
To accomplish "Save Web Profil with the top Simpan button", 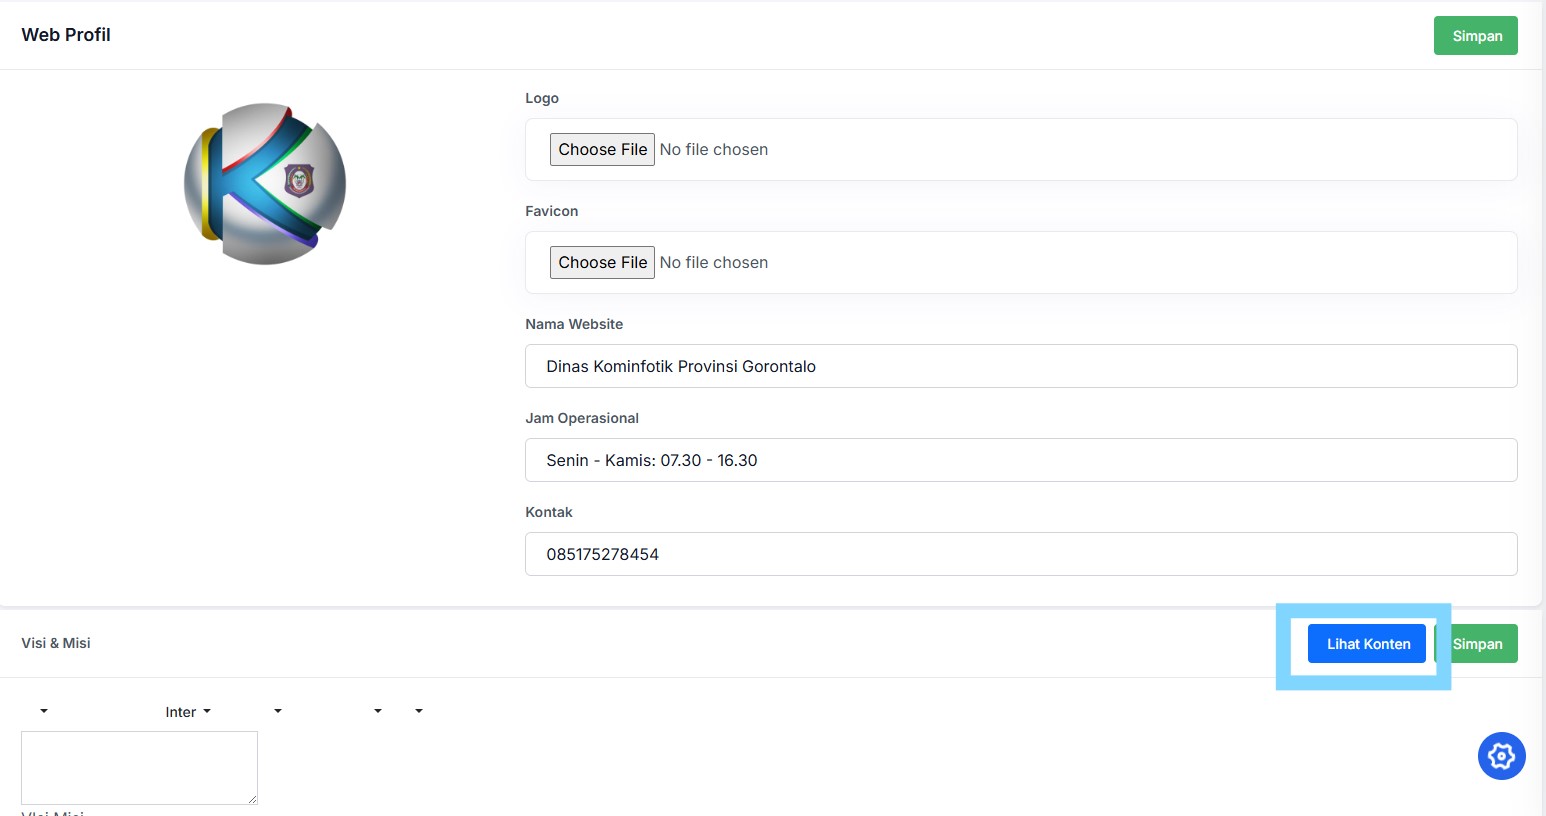I will (1476, 36).
